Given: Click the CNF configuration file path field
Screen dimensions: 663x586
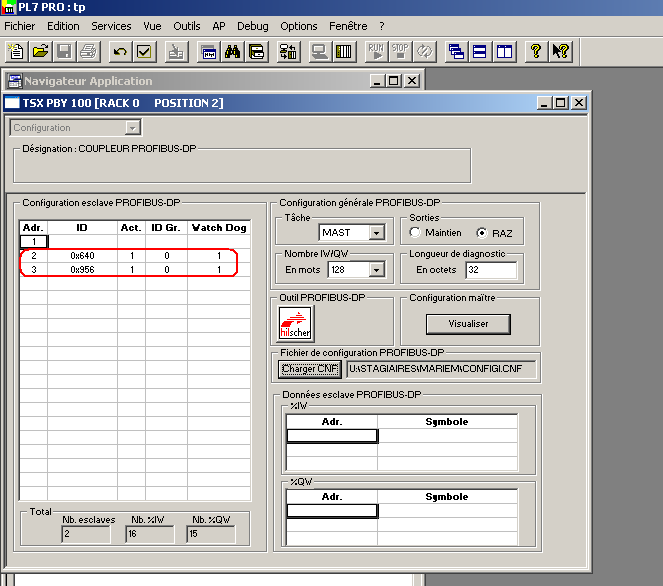Looking at the screenshot, I should [441, 369].
